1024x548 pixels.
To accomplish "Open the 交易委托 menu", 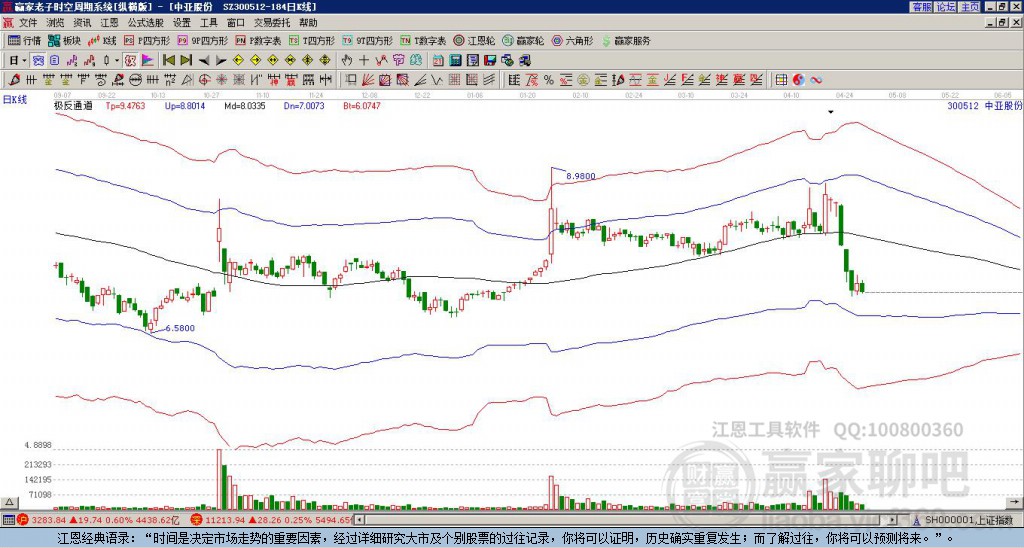I will [272, 23].
